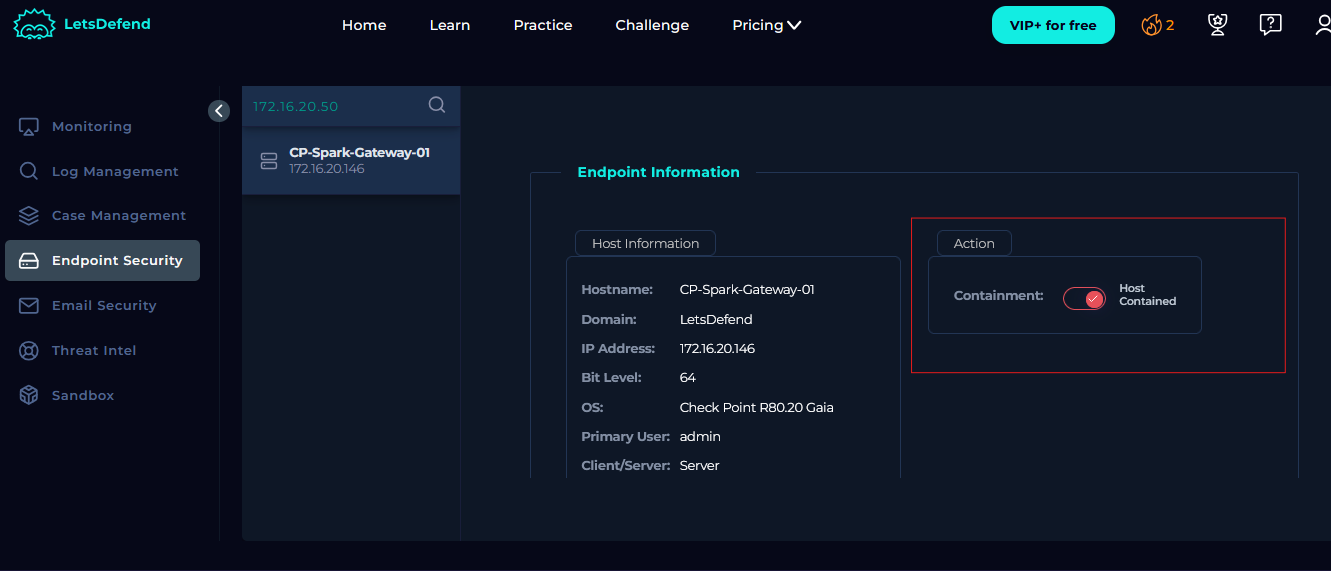Click the Monitoring sidebar icon
Screen dimensions: 1331x571
29,127
